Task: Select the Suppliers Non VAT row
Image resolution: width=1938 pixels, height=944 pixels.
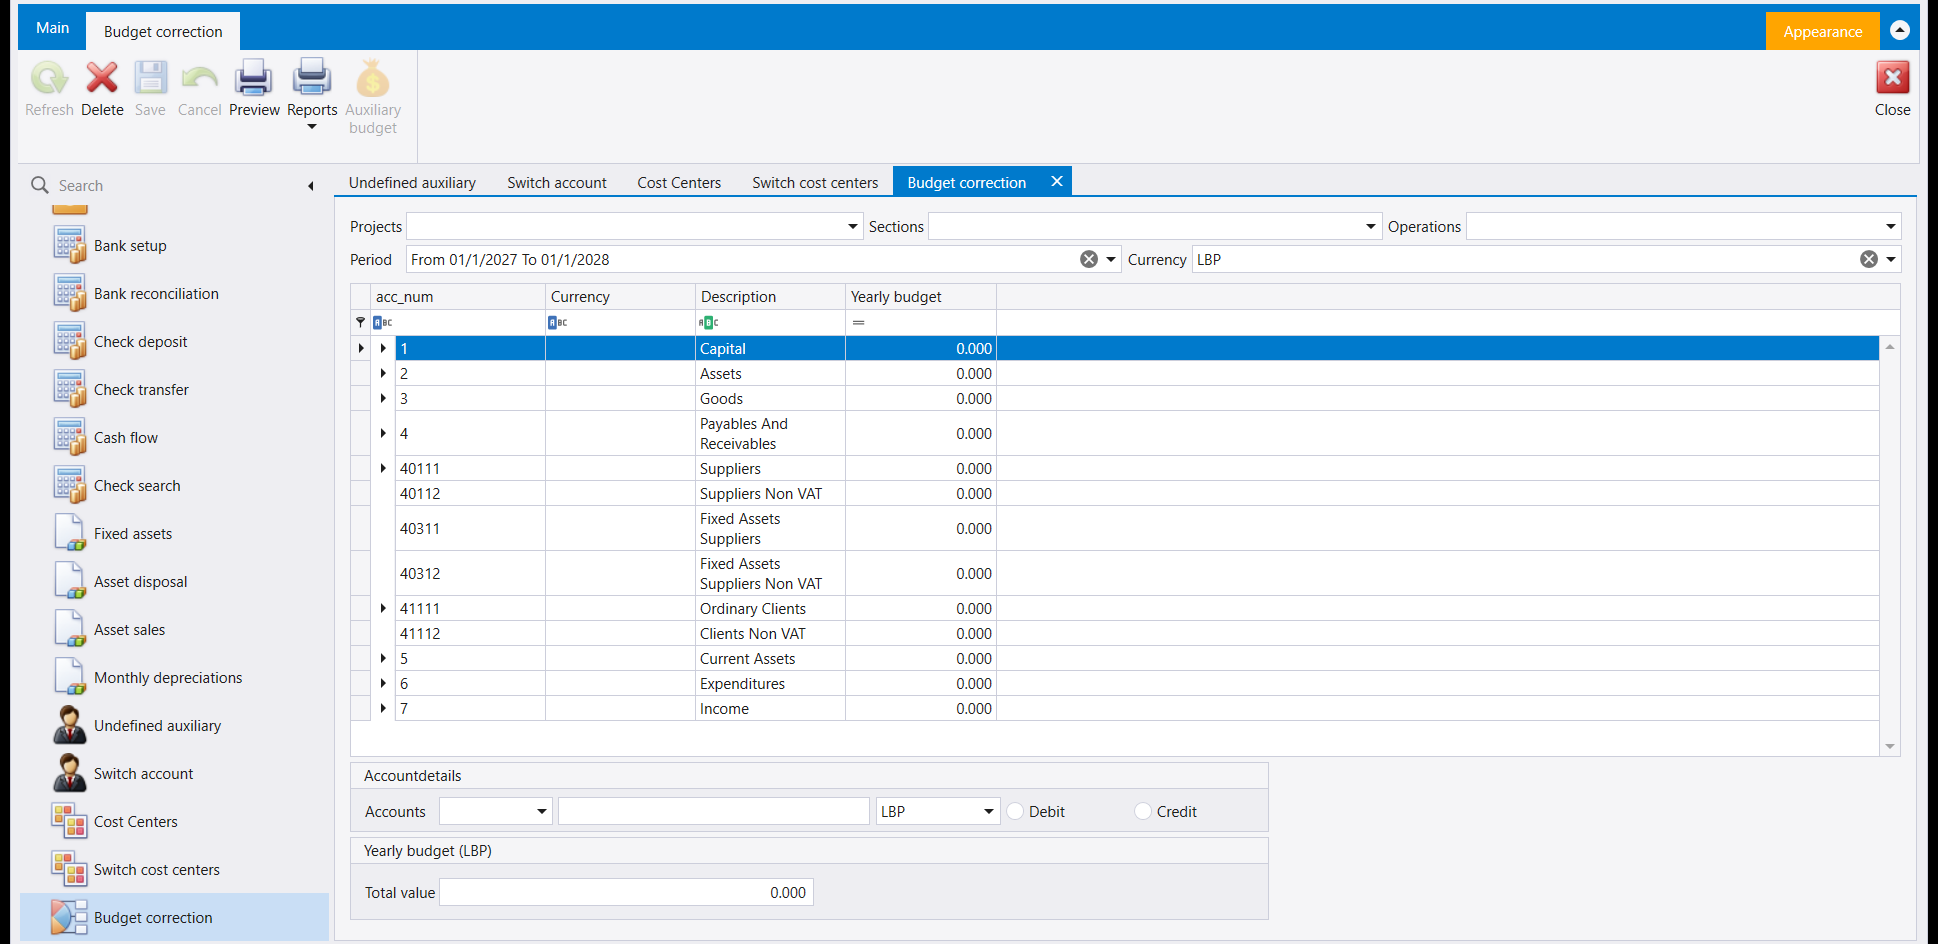Action: [1115, 493]
